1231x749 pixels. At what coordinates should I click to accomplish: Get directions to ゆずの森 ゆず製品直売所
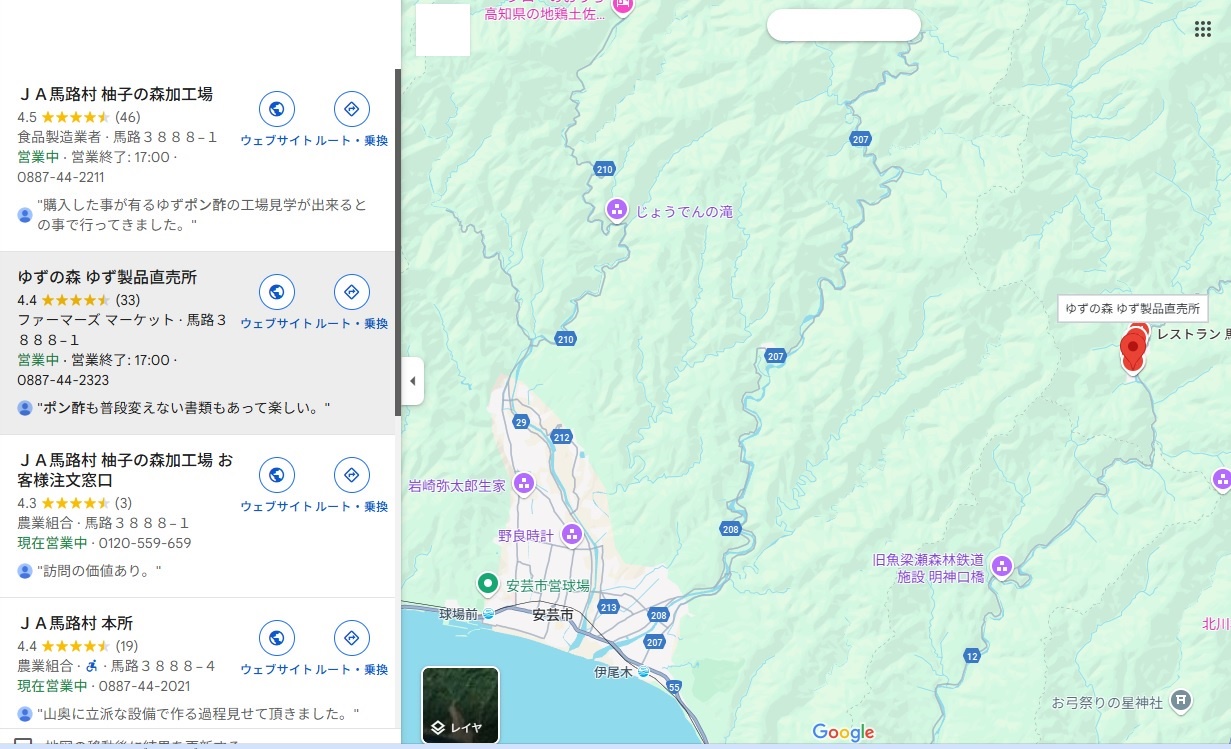click(x=351, y=292)
